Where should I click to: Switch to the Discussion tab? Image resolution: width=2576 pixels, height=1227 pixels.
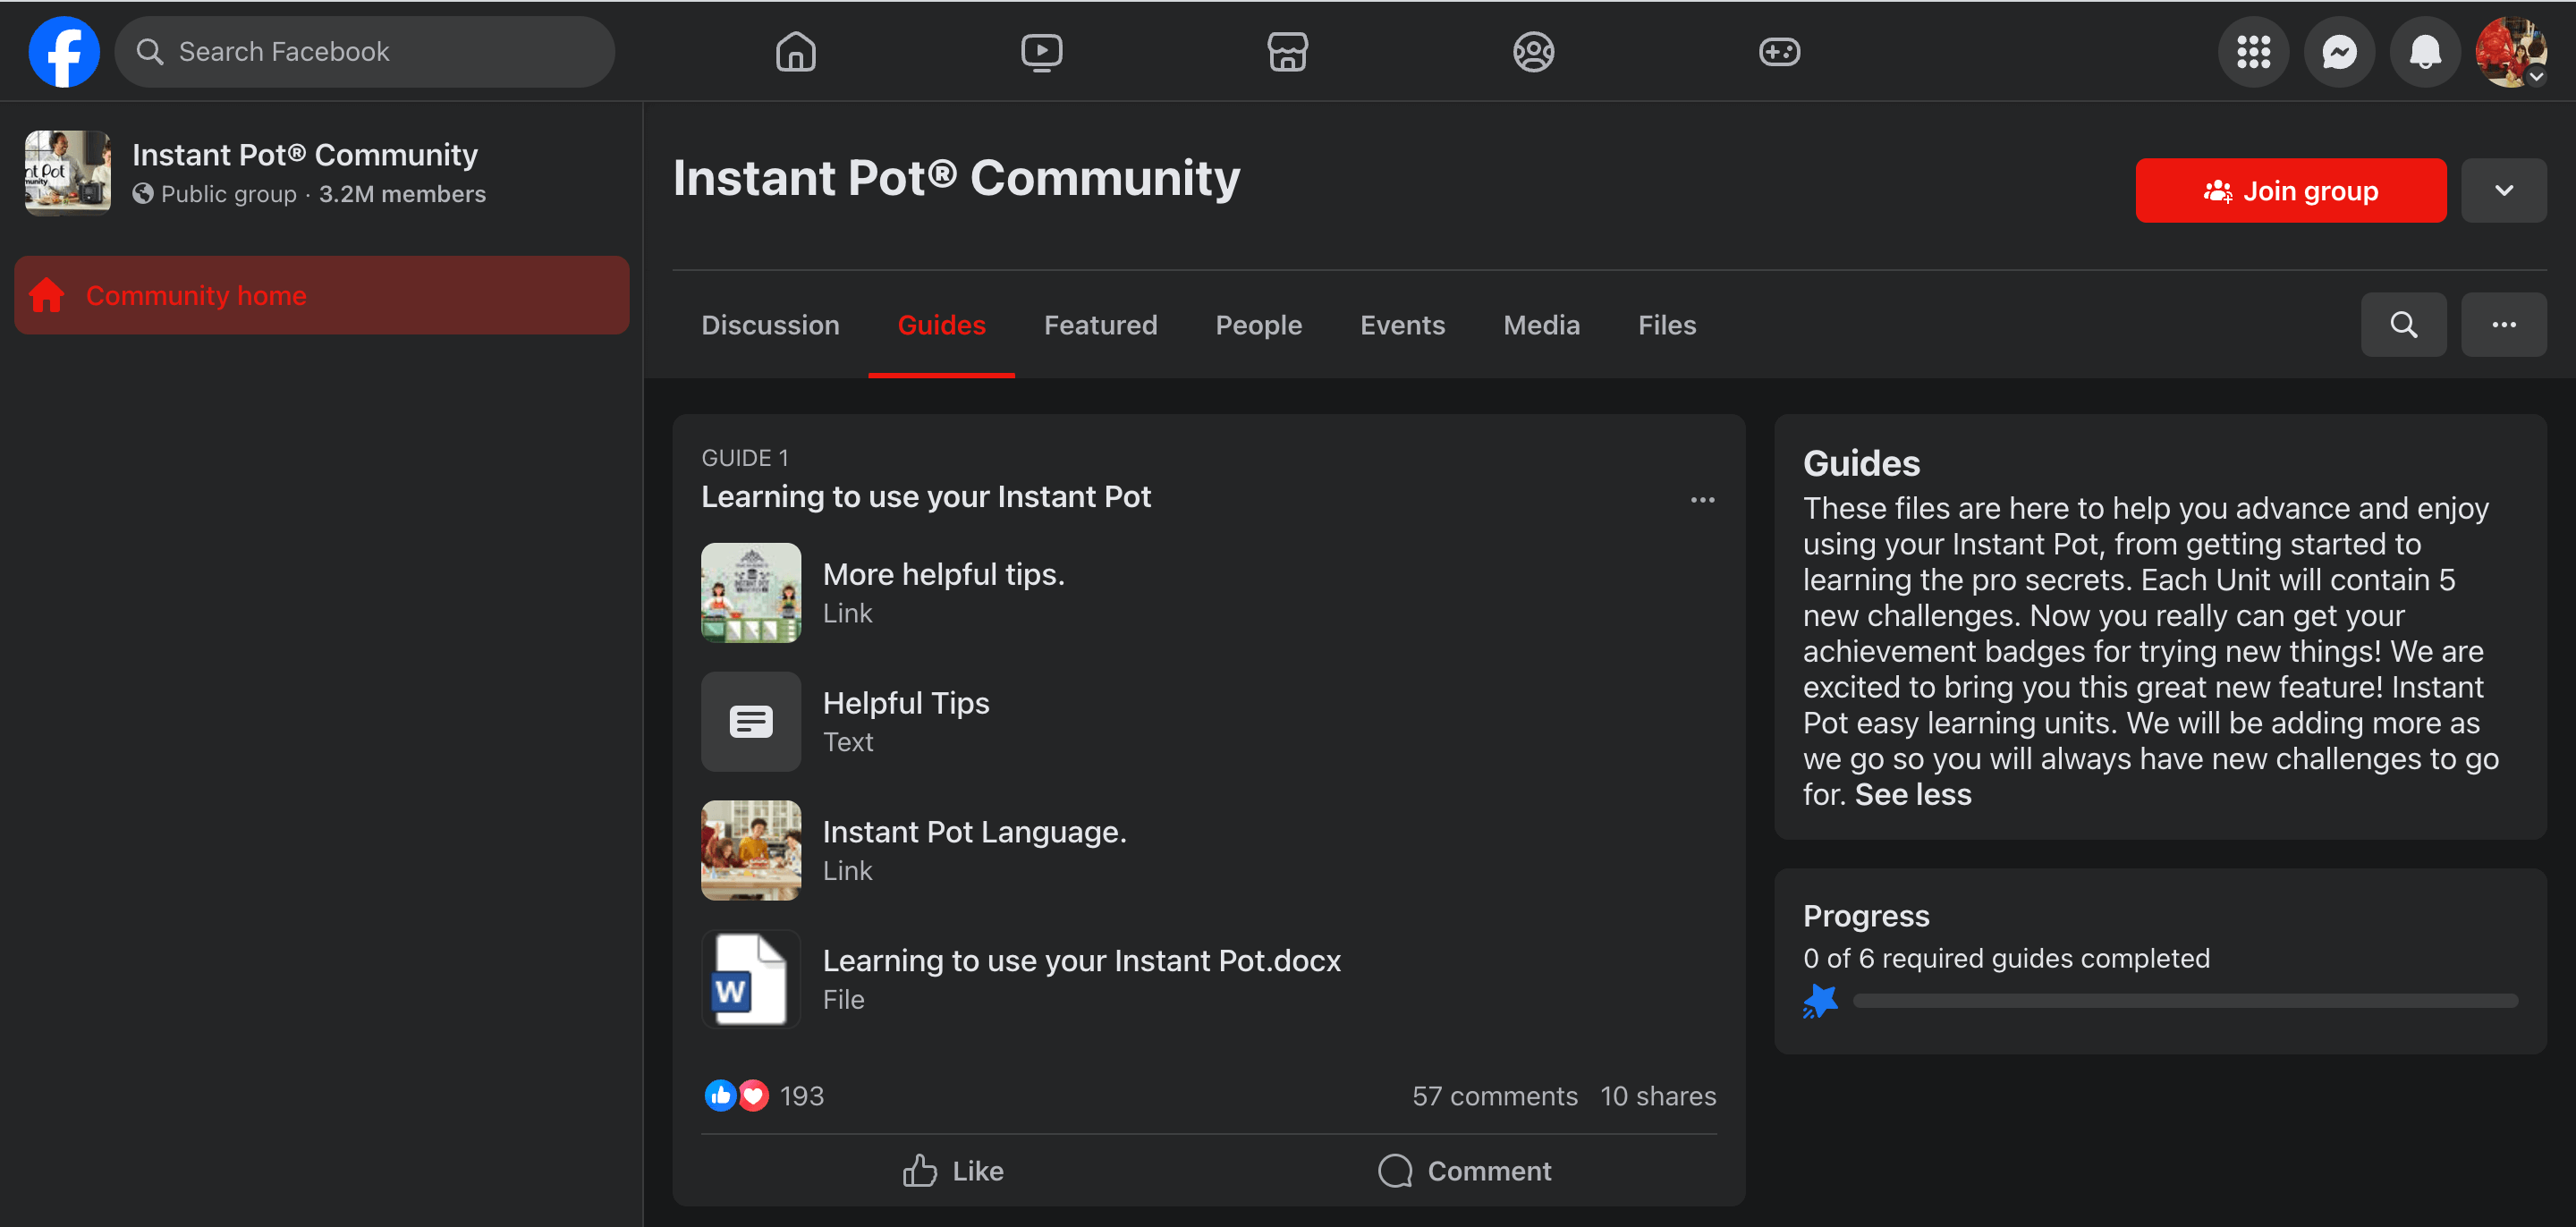click(x=770, y=325)
